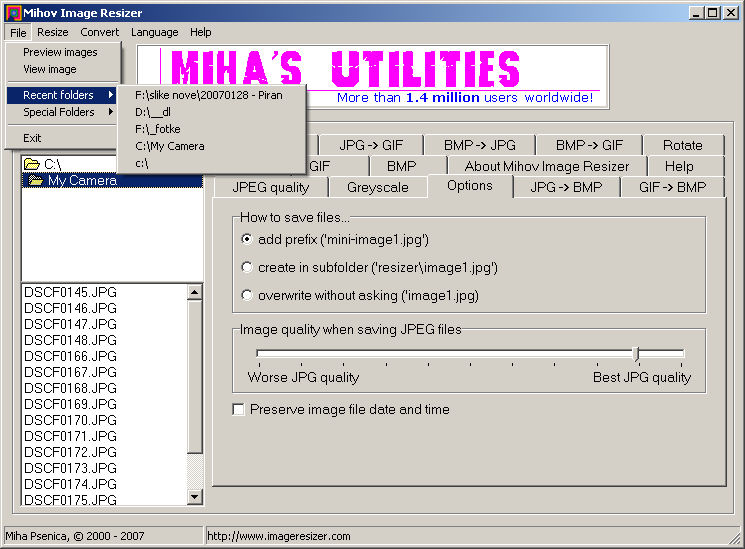Pick recent folder C:\My Camera
The height and width of the screenshot is (549, 745).
pyautogui.click(x=170, y=146)
